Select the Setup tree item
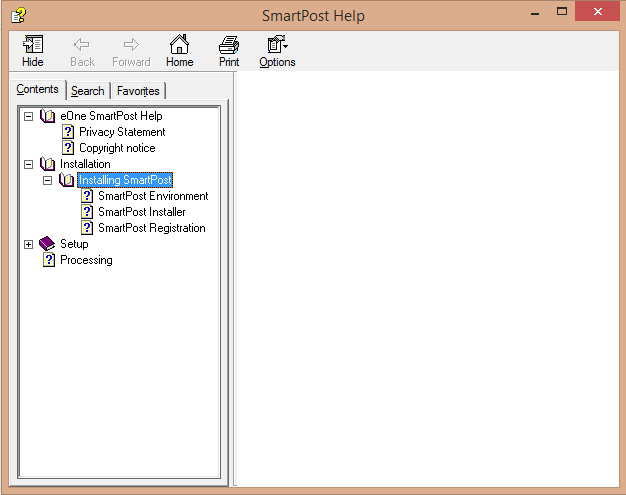626x495 pixels. [74, 244]
